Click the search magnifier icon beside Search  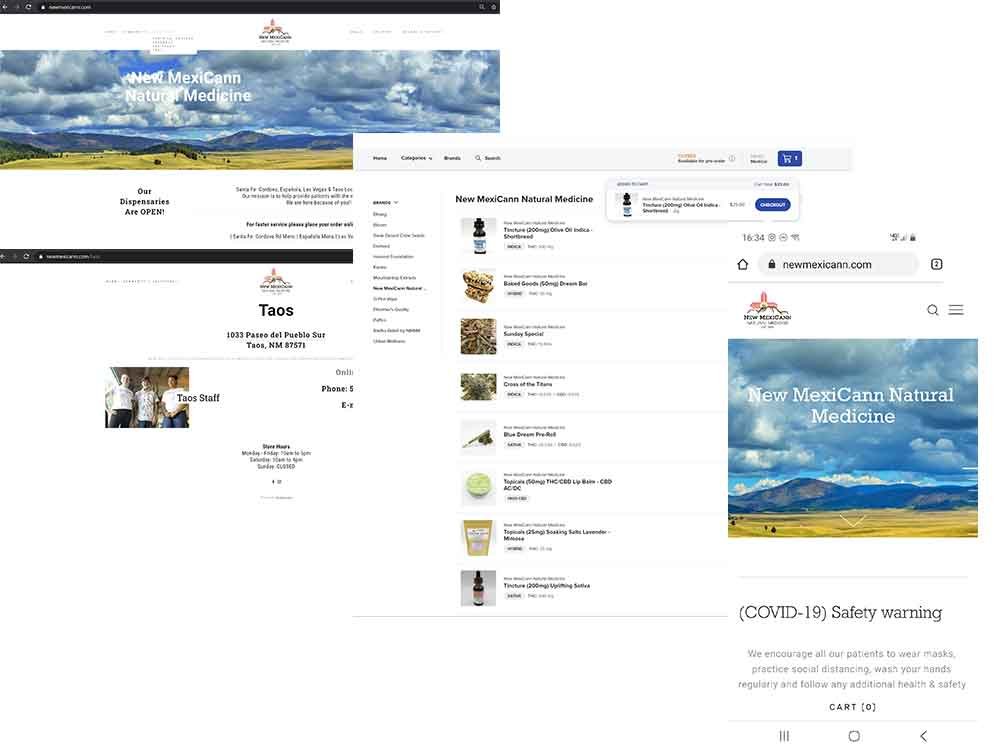coord(478,158)
